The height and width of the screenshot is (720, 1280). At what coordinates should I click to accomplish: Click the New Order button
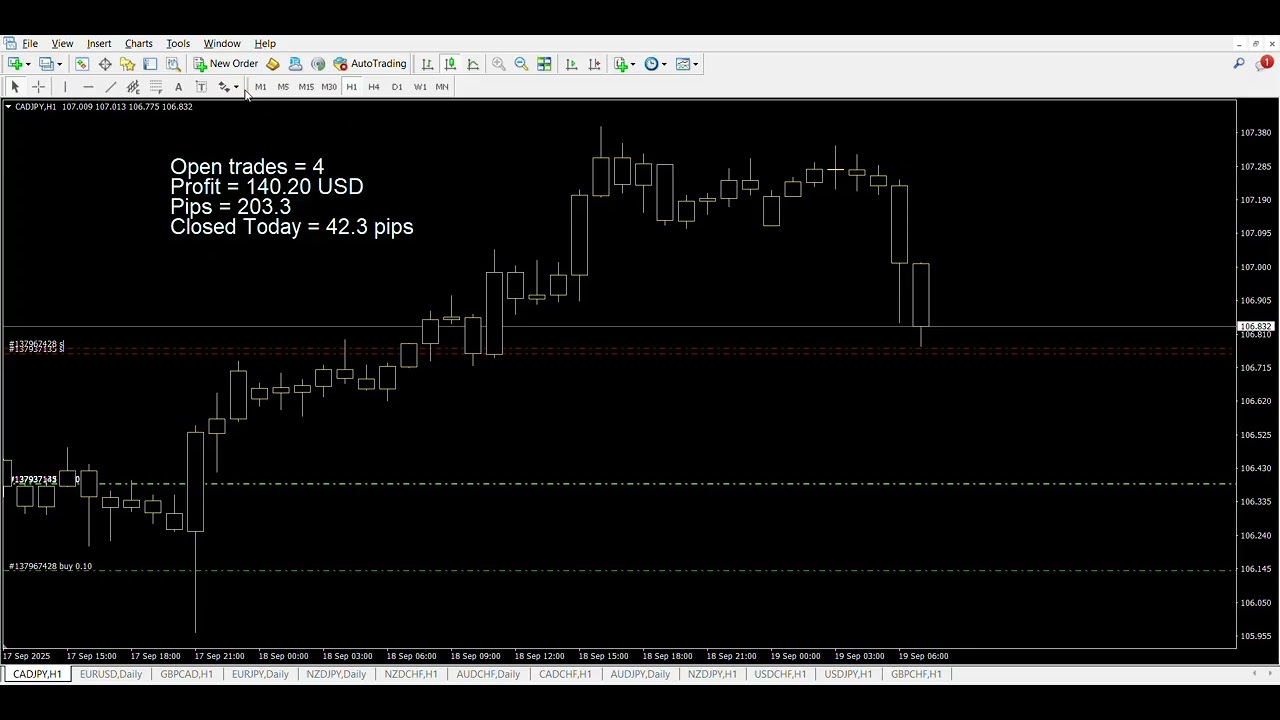[x=226, y=64]
